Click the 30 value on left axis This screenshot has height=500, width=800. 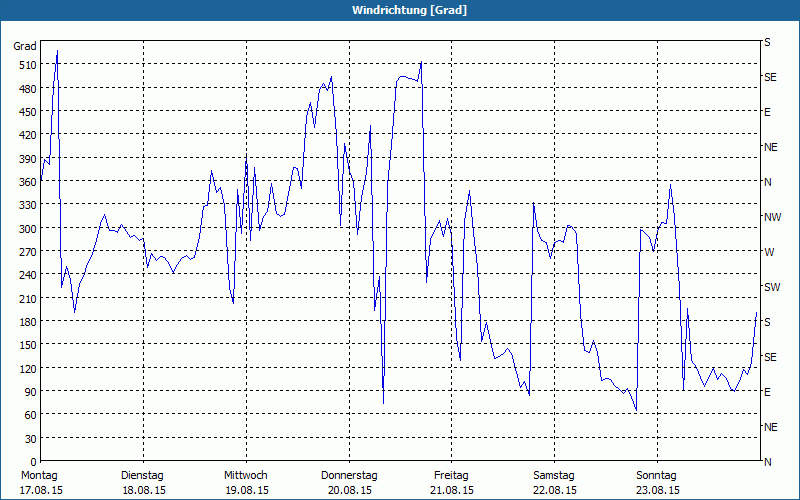click(31, 439)
